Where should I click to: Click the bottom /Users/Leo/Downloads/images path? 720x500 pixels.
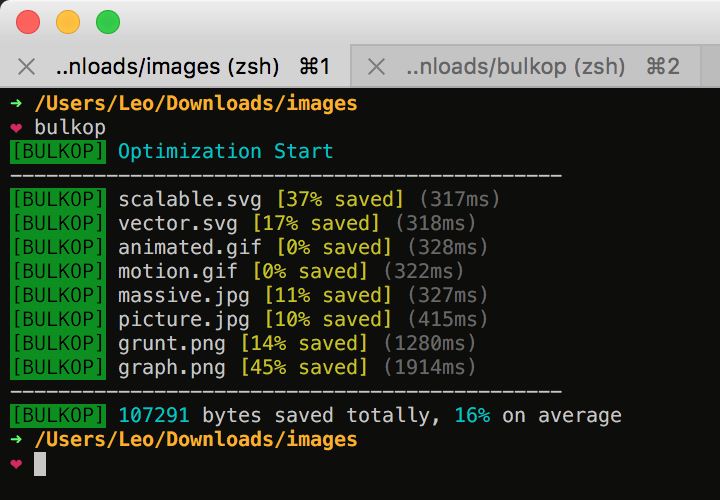pos(196,440)
